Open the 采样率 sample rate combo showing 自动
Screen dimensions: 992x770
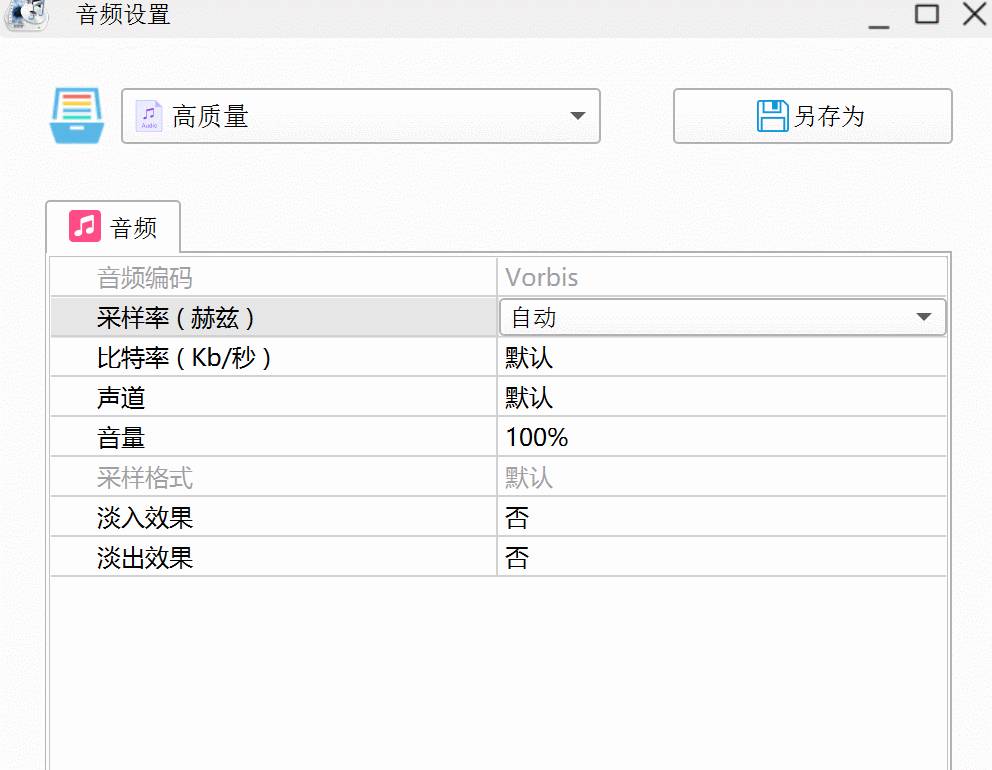700,315
